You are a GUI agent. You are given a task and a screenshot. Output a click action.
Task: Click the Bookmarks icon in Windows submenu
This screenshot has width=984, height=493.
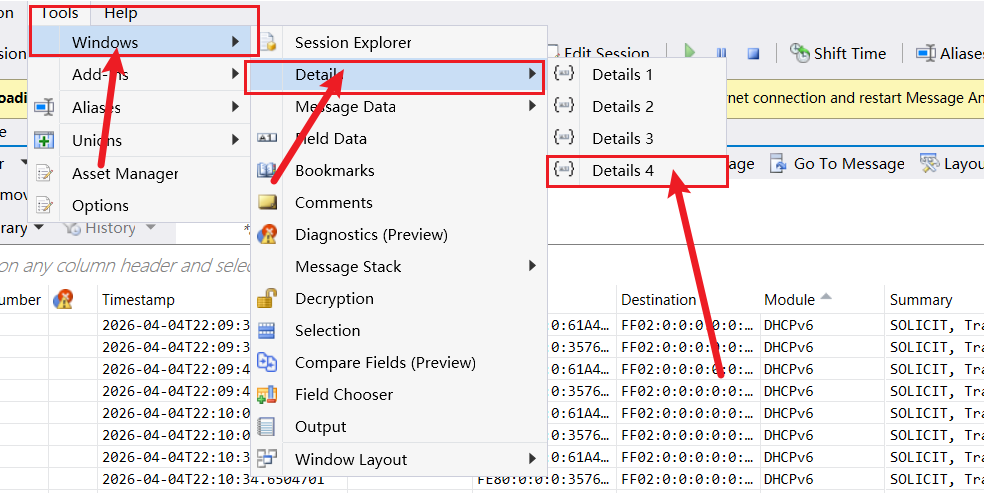pos(267,171)
